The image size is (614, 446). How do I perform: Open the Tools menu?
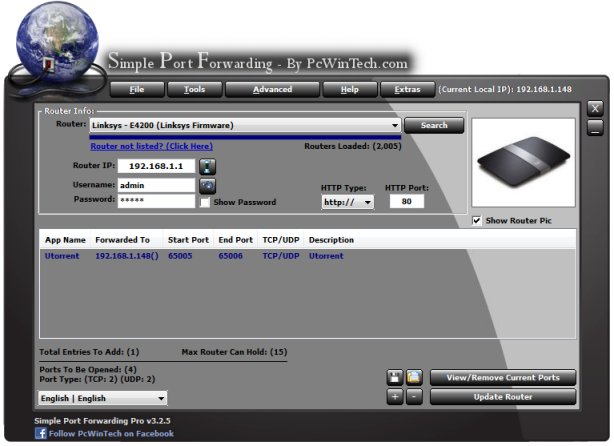(x=195, y=89)
